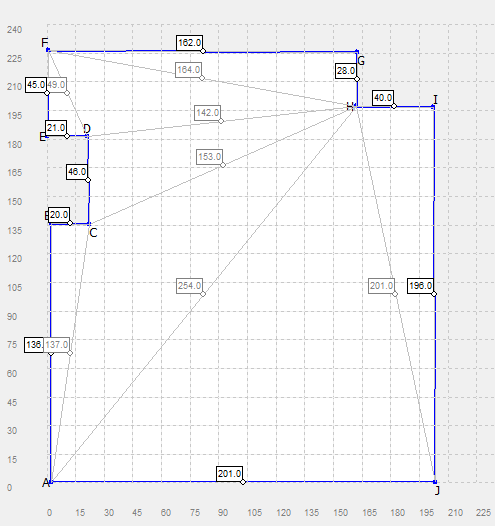Click the 40.0 dimension label on wall H-I
The width and height of the screenshot is (495, 526).
[383, 98]
